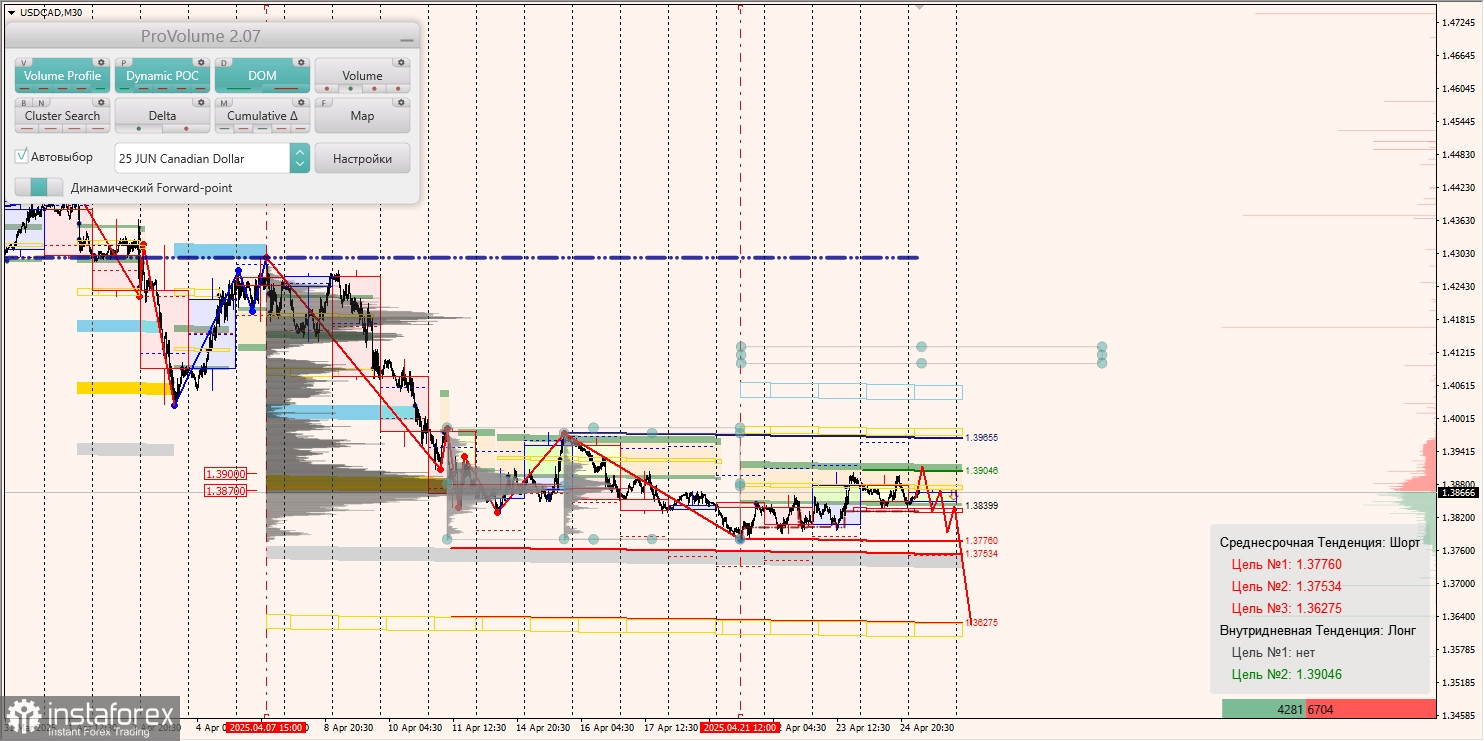
Task: Enable the Delta indicator button
Action: (x=162, y=115)
